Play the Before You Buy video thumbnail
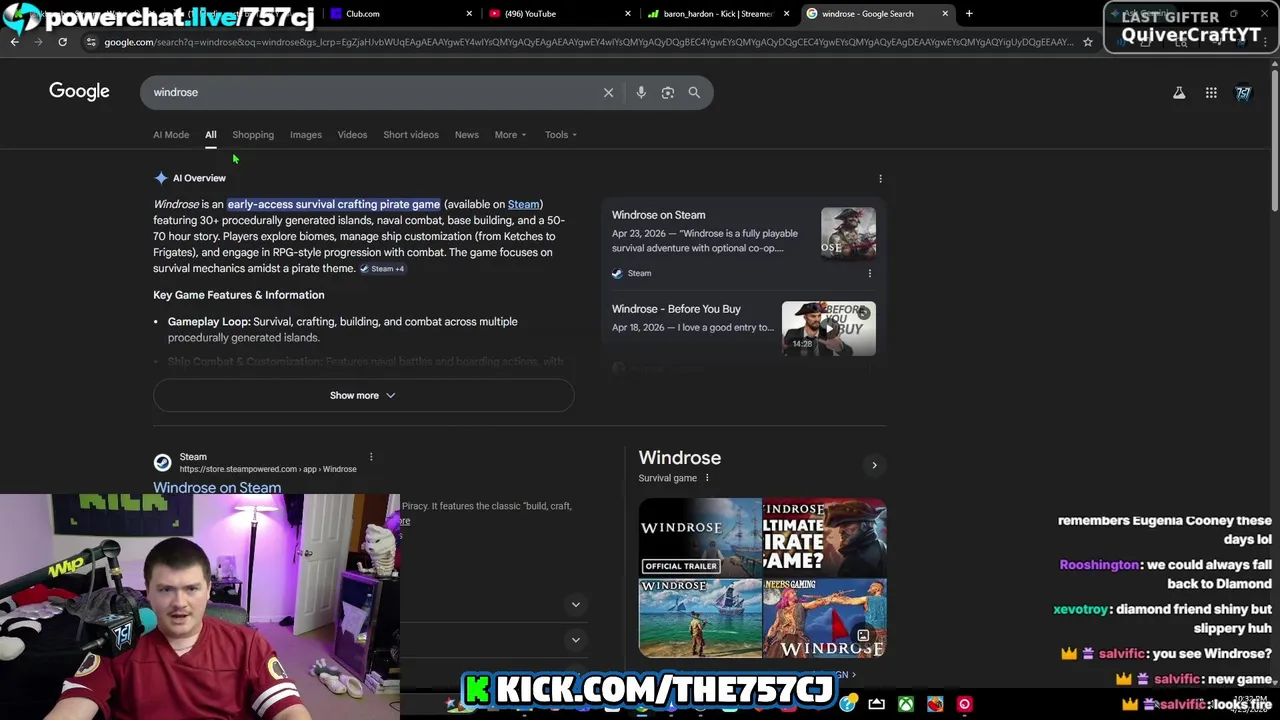Screen dimensions: 1280x720 [828, 328]
